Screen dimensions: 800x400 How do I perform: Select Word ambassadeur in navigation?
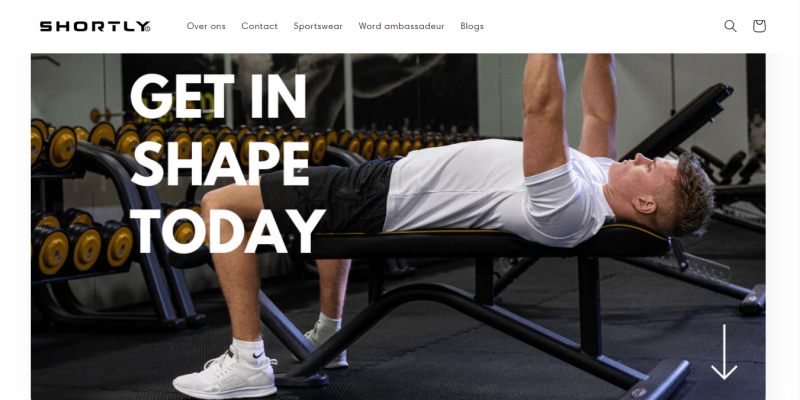[x=401, y=26]
